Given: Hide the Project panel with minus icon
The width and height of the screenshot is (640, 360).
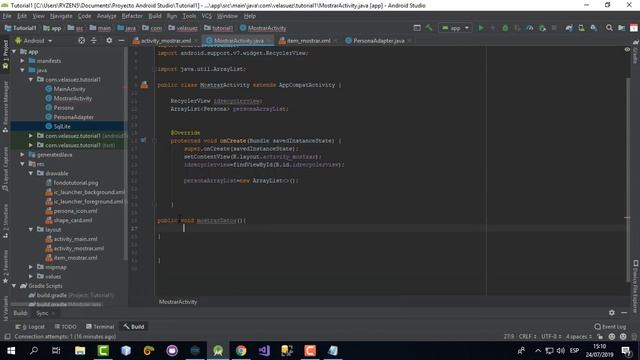Looking at the screenshot, I should coord(121,40).
